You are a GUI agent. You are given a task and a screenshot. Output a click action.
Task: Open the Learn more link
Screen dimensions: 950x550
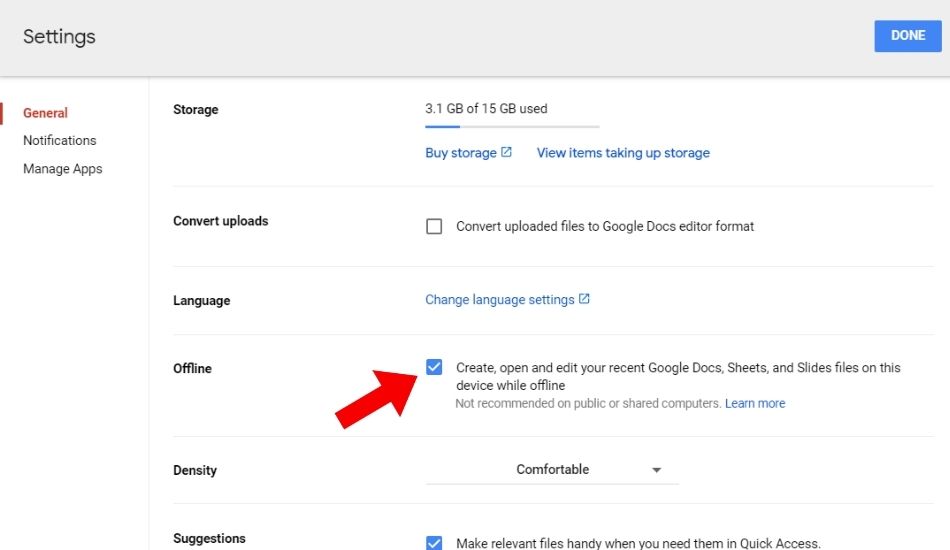[x=755, y=403]
